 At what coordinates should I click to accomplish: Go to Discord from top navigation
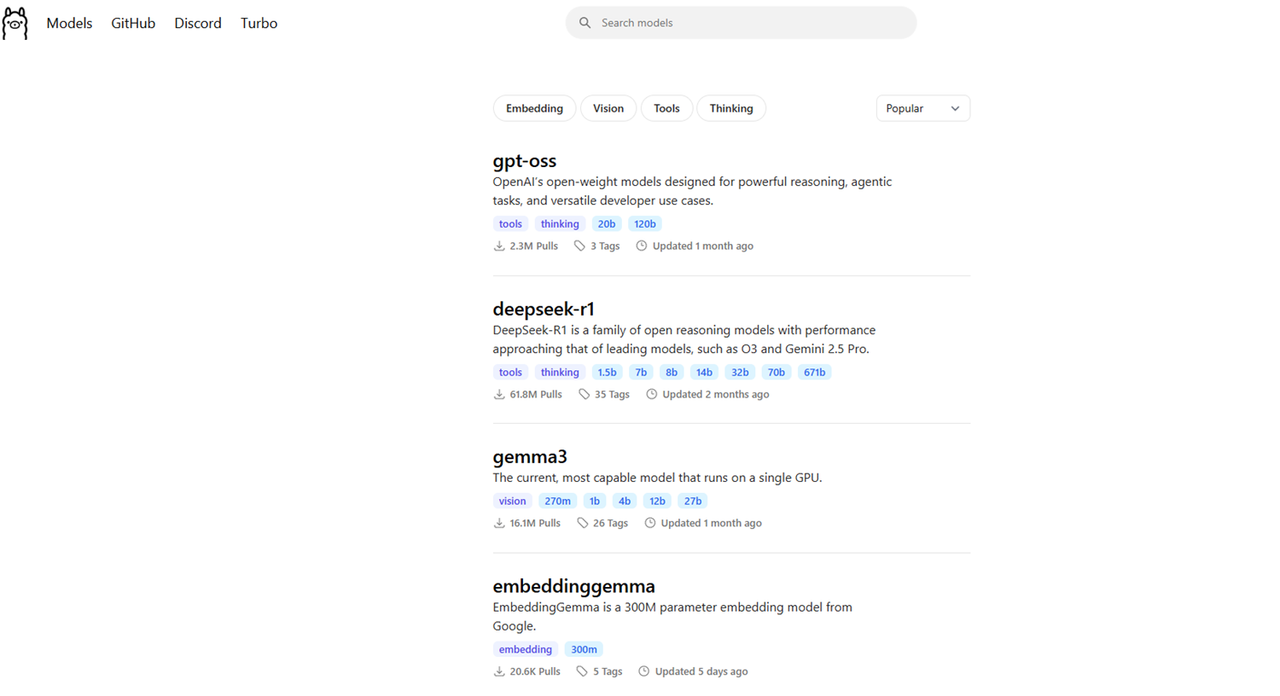tap(198, 23)
